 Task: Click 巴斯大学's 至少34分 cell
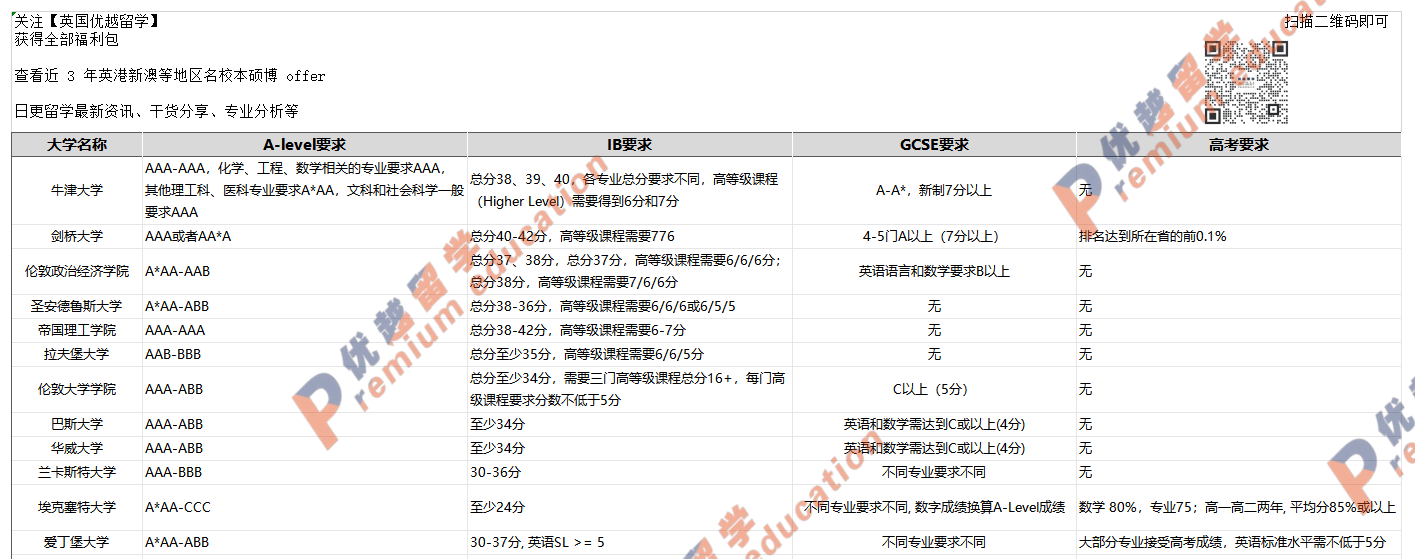(x=630, y=424)
